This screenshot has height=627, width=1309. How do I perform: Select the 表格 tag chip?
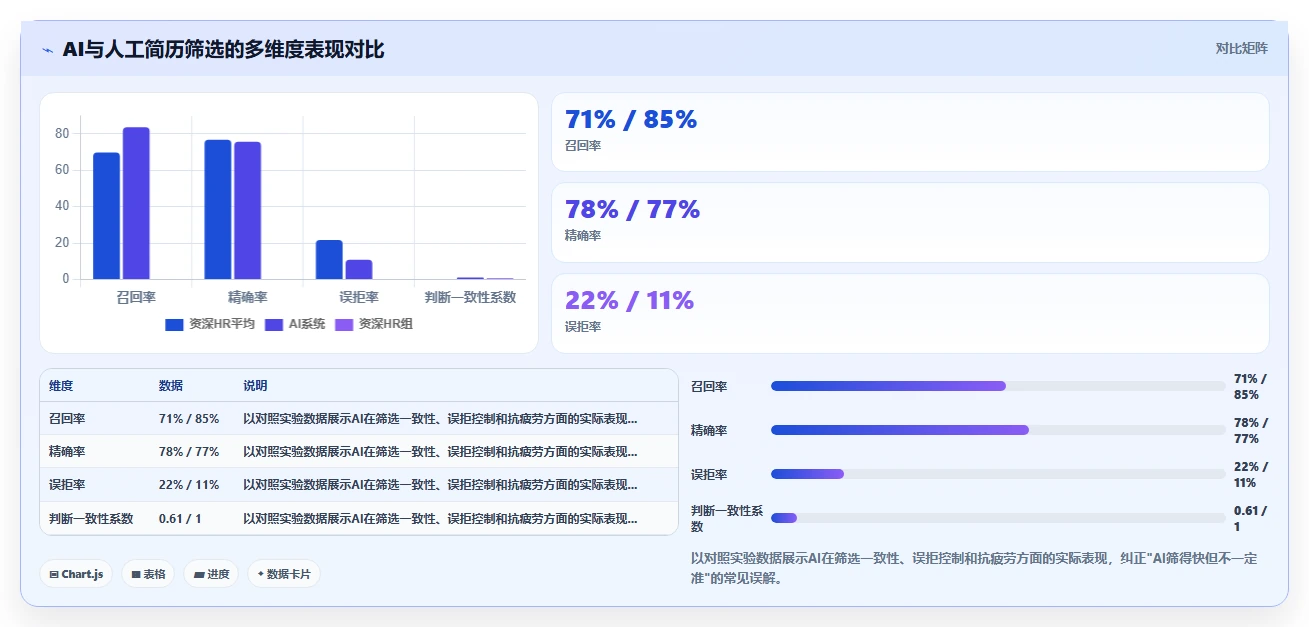point(148,574)
